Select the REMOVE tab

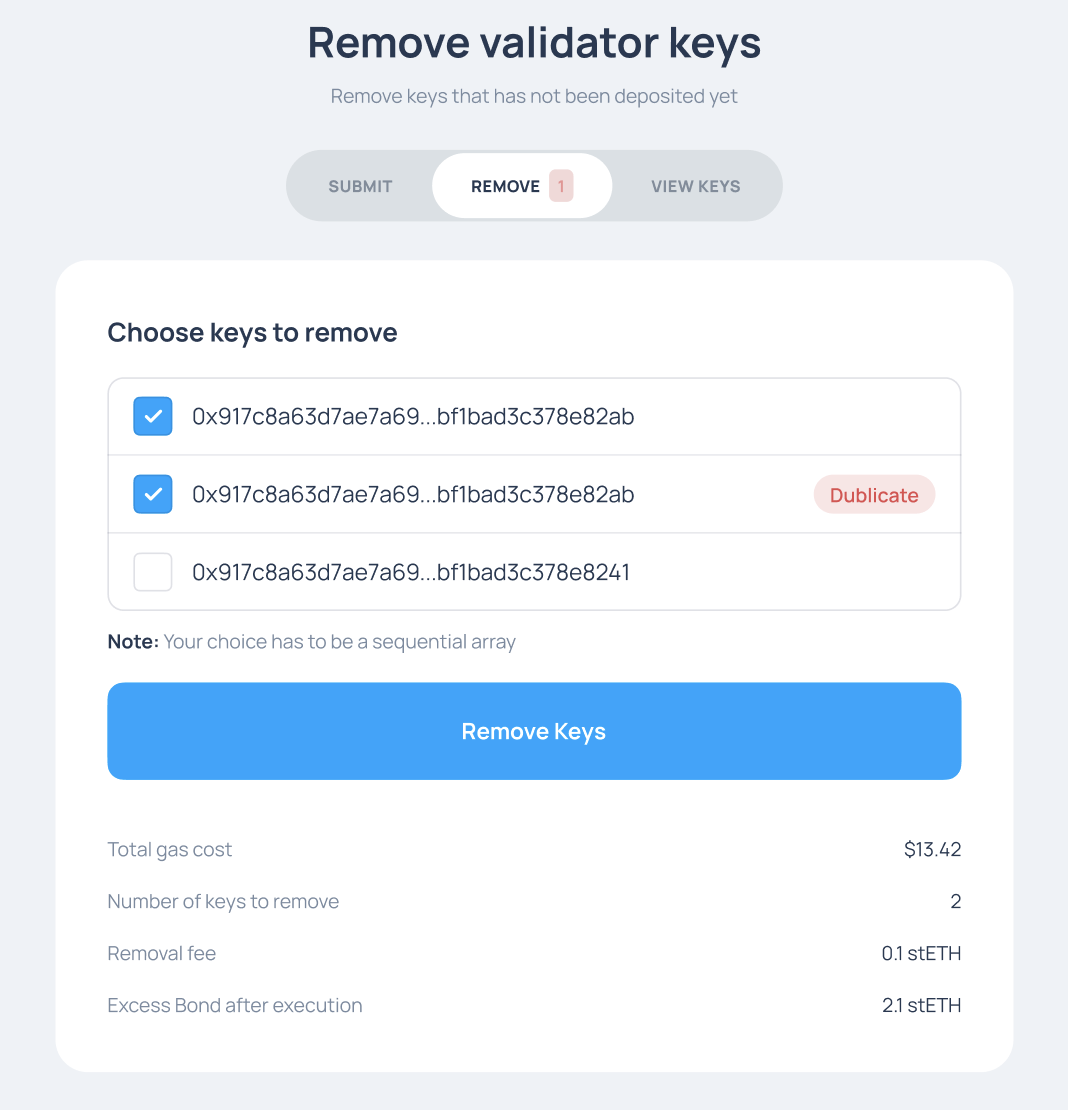pos(505,186)
